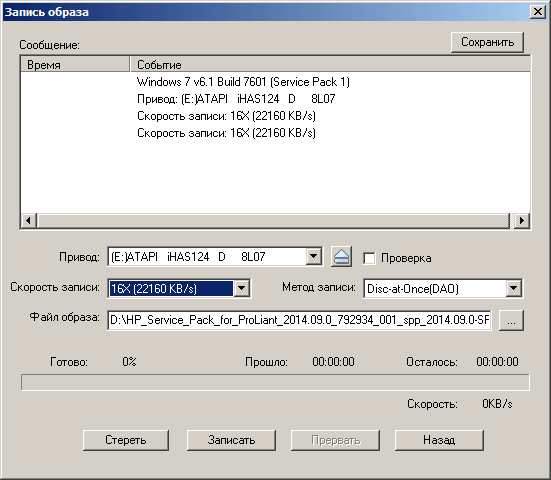Viewport: 551px width, 480px height.
Task: Click the log's right scroll arrow
Action: pos(522,221)
